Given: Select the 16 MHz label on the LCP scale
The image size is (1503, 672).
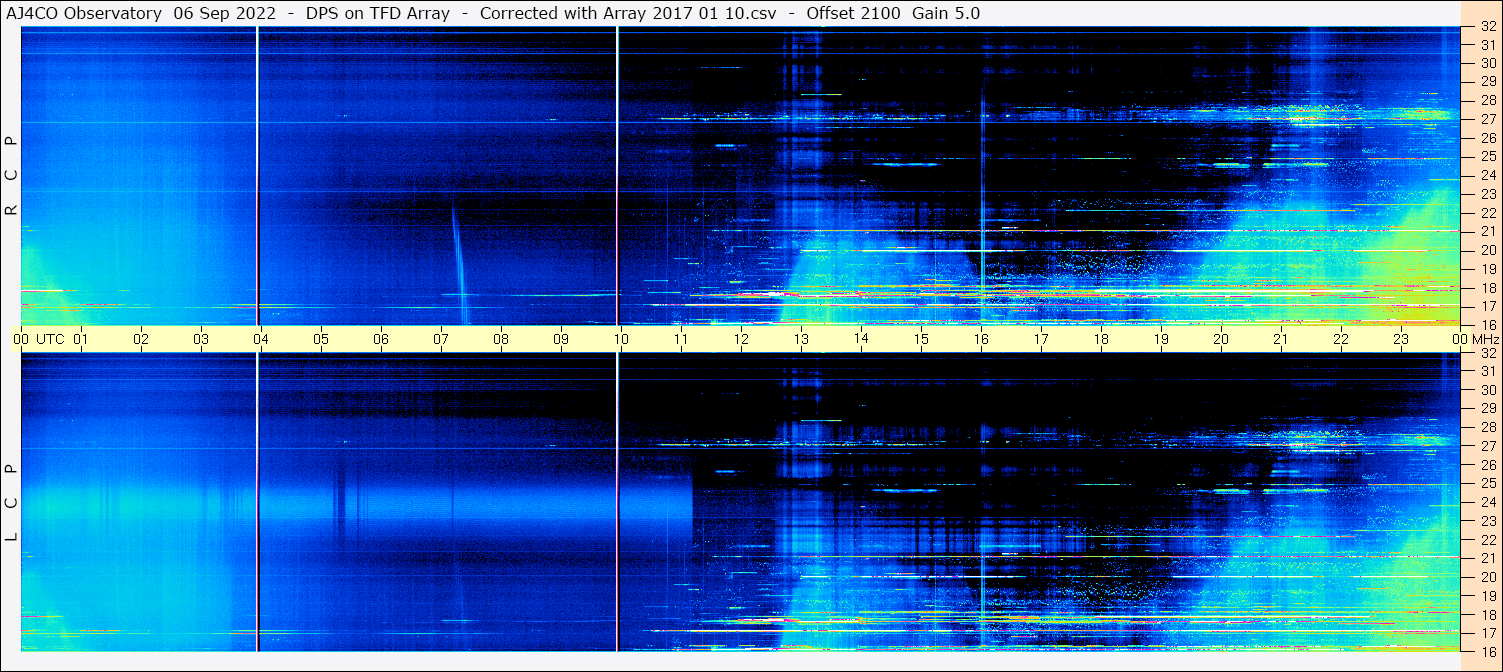Looking at the screenshot, I should click(x=1487, y=651).
